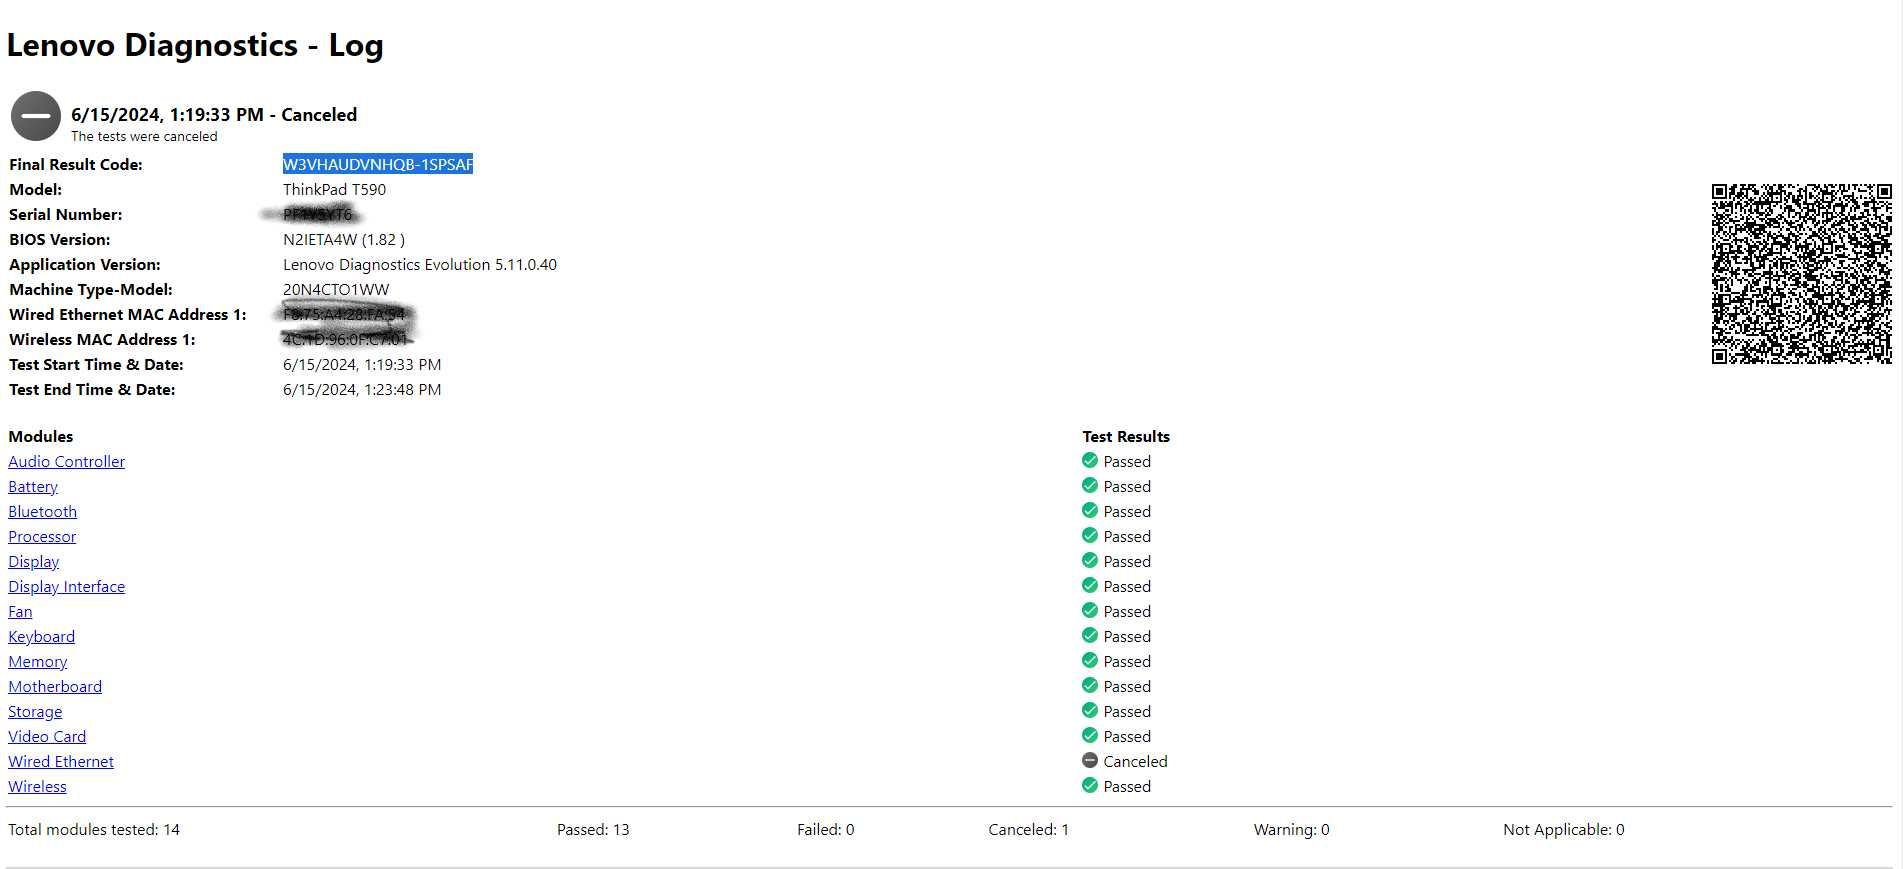Click the machine type 20N4CTO1WW value

(x=336, y=289)
